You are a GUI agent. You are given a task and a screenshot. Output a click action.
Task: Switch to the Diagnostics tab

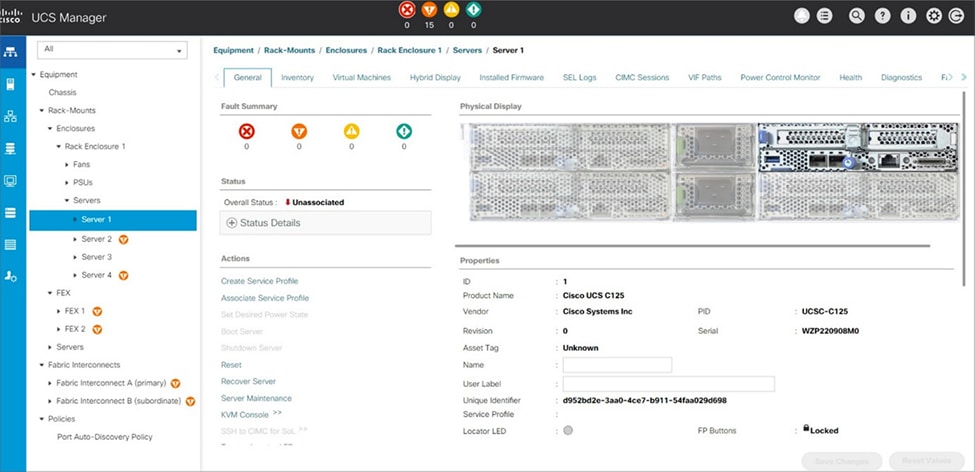(901, 78)
